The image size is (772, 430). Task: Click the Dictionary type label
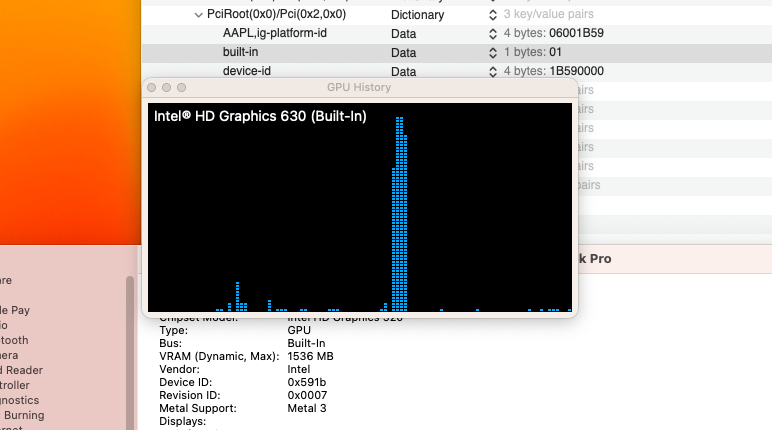(418, 15)
